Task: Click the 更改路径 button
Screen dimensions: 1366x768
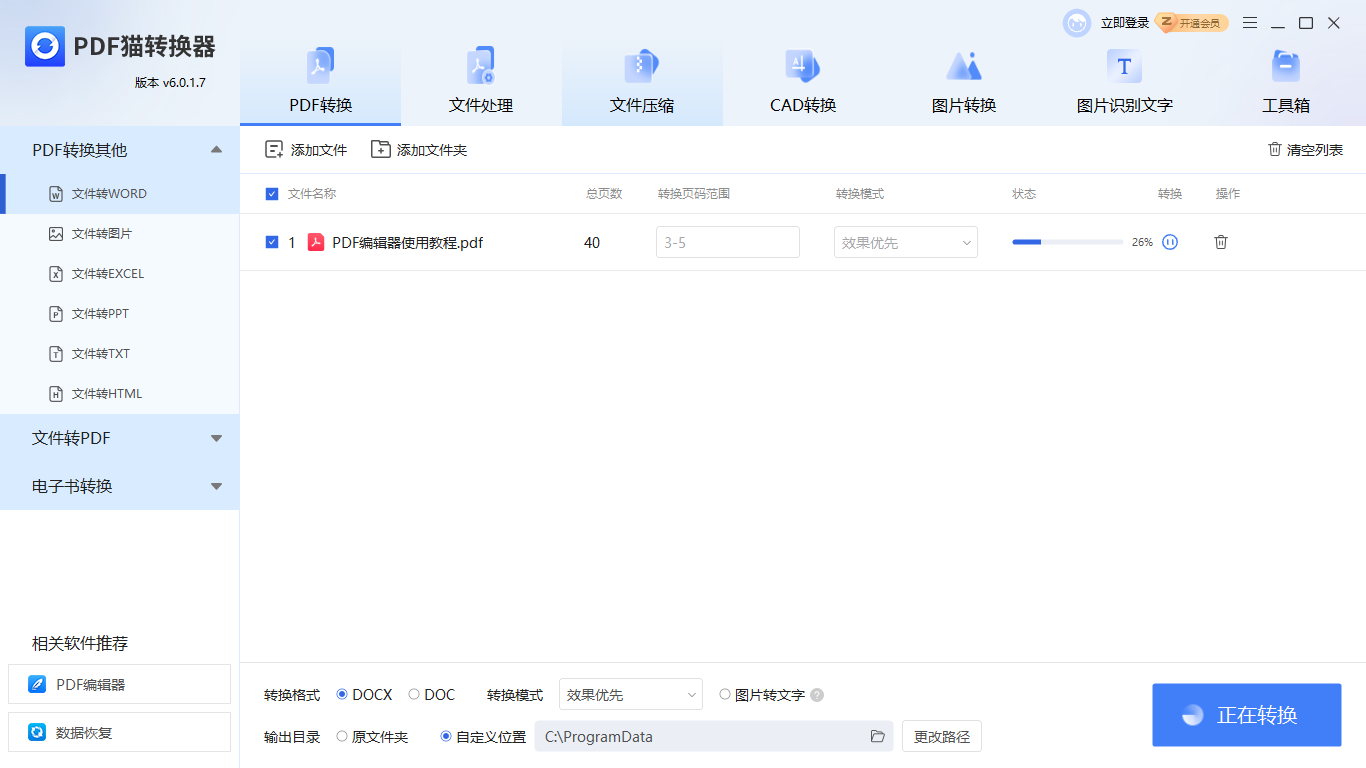Action: [x=942, y=737]
